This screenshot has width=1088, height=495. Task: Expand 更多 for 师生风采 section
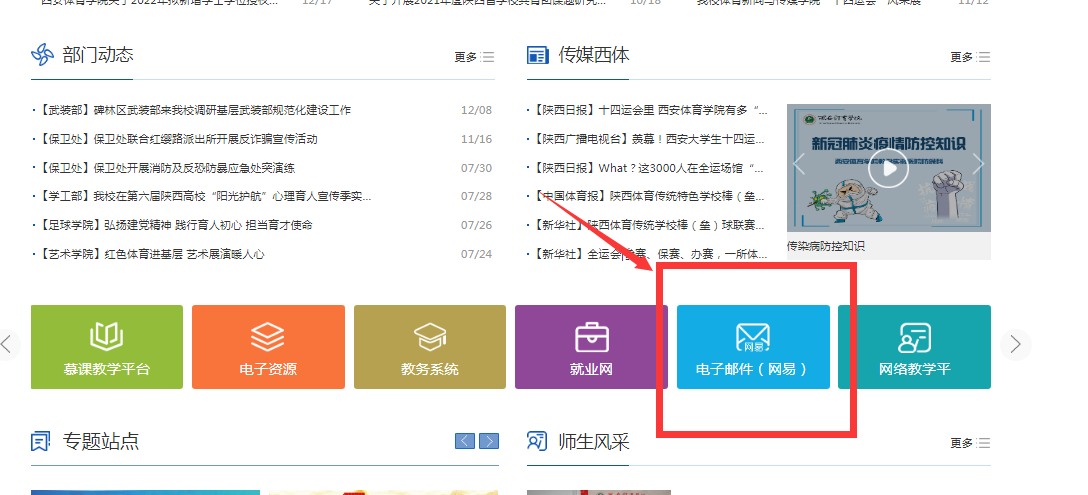[x=970, y=443]
